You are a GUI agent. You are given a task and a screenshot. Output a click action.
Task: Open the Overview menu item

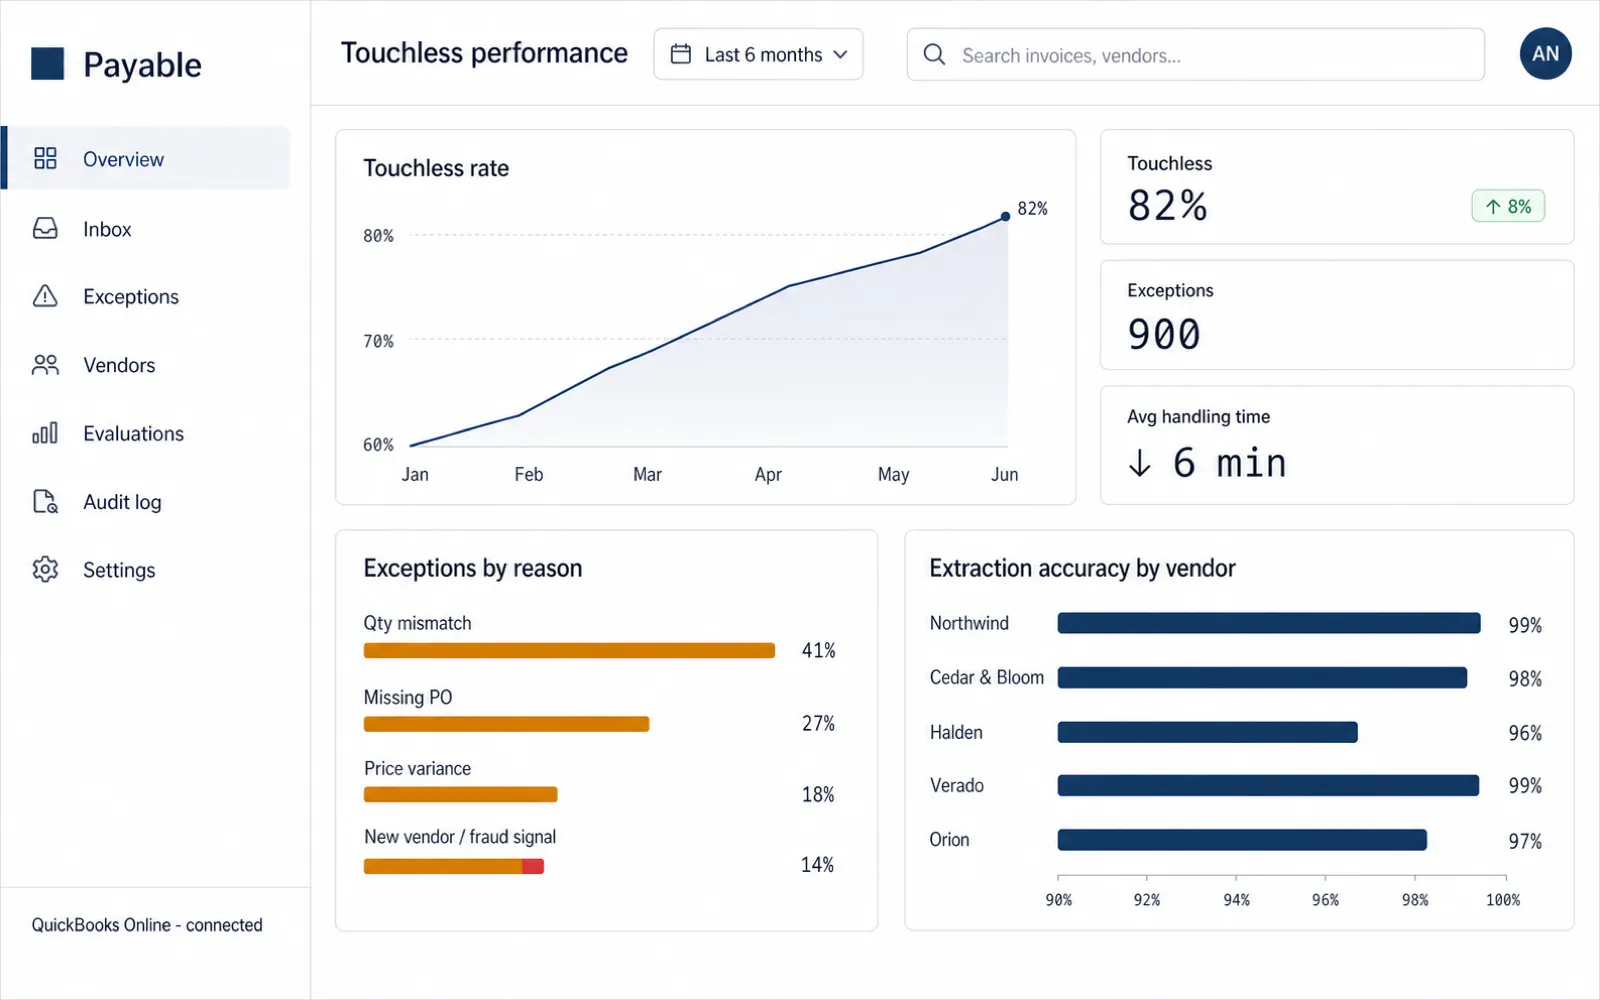pyautogui.click(x=146, y=158)
